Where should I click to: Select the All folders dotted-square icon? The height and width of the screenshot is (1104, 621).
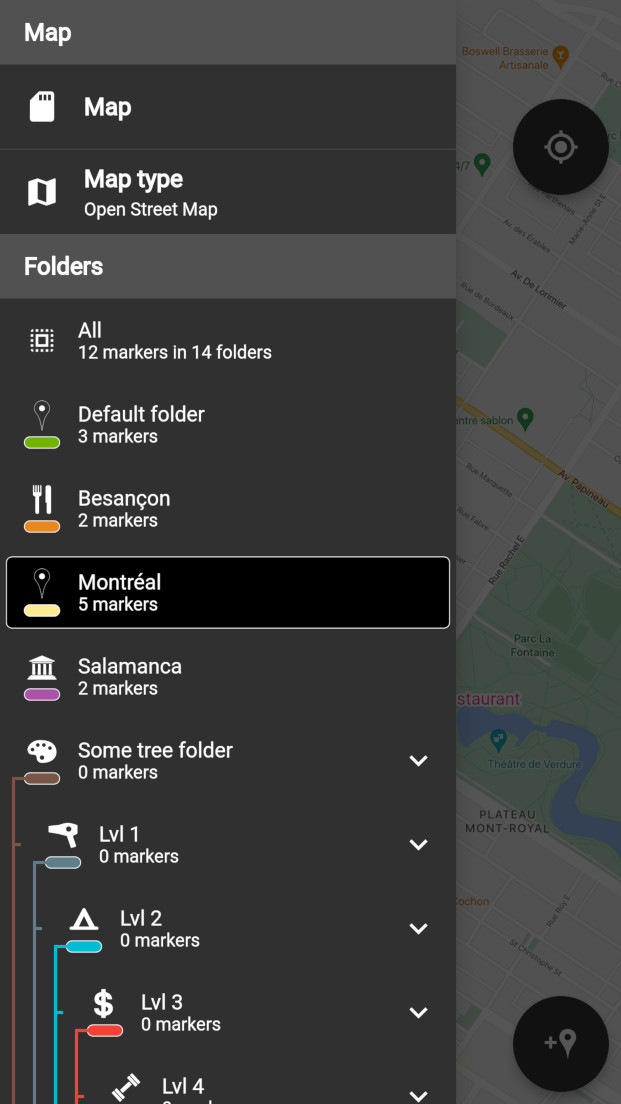pyautogui.click(x=42, y=341)
